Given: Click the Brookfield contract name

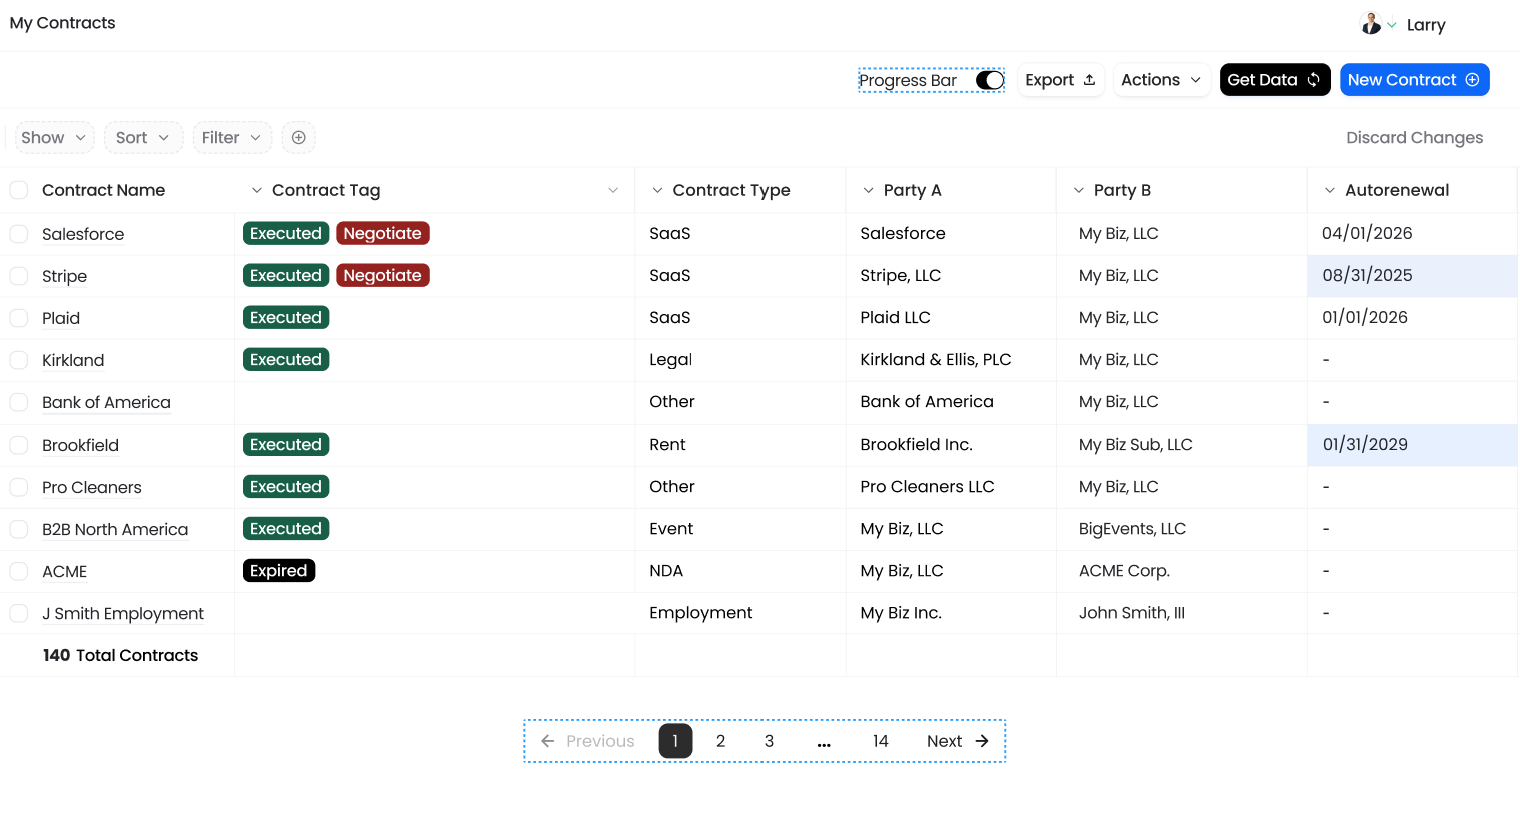Looking at the screenshot, I should point(80,445).
